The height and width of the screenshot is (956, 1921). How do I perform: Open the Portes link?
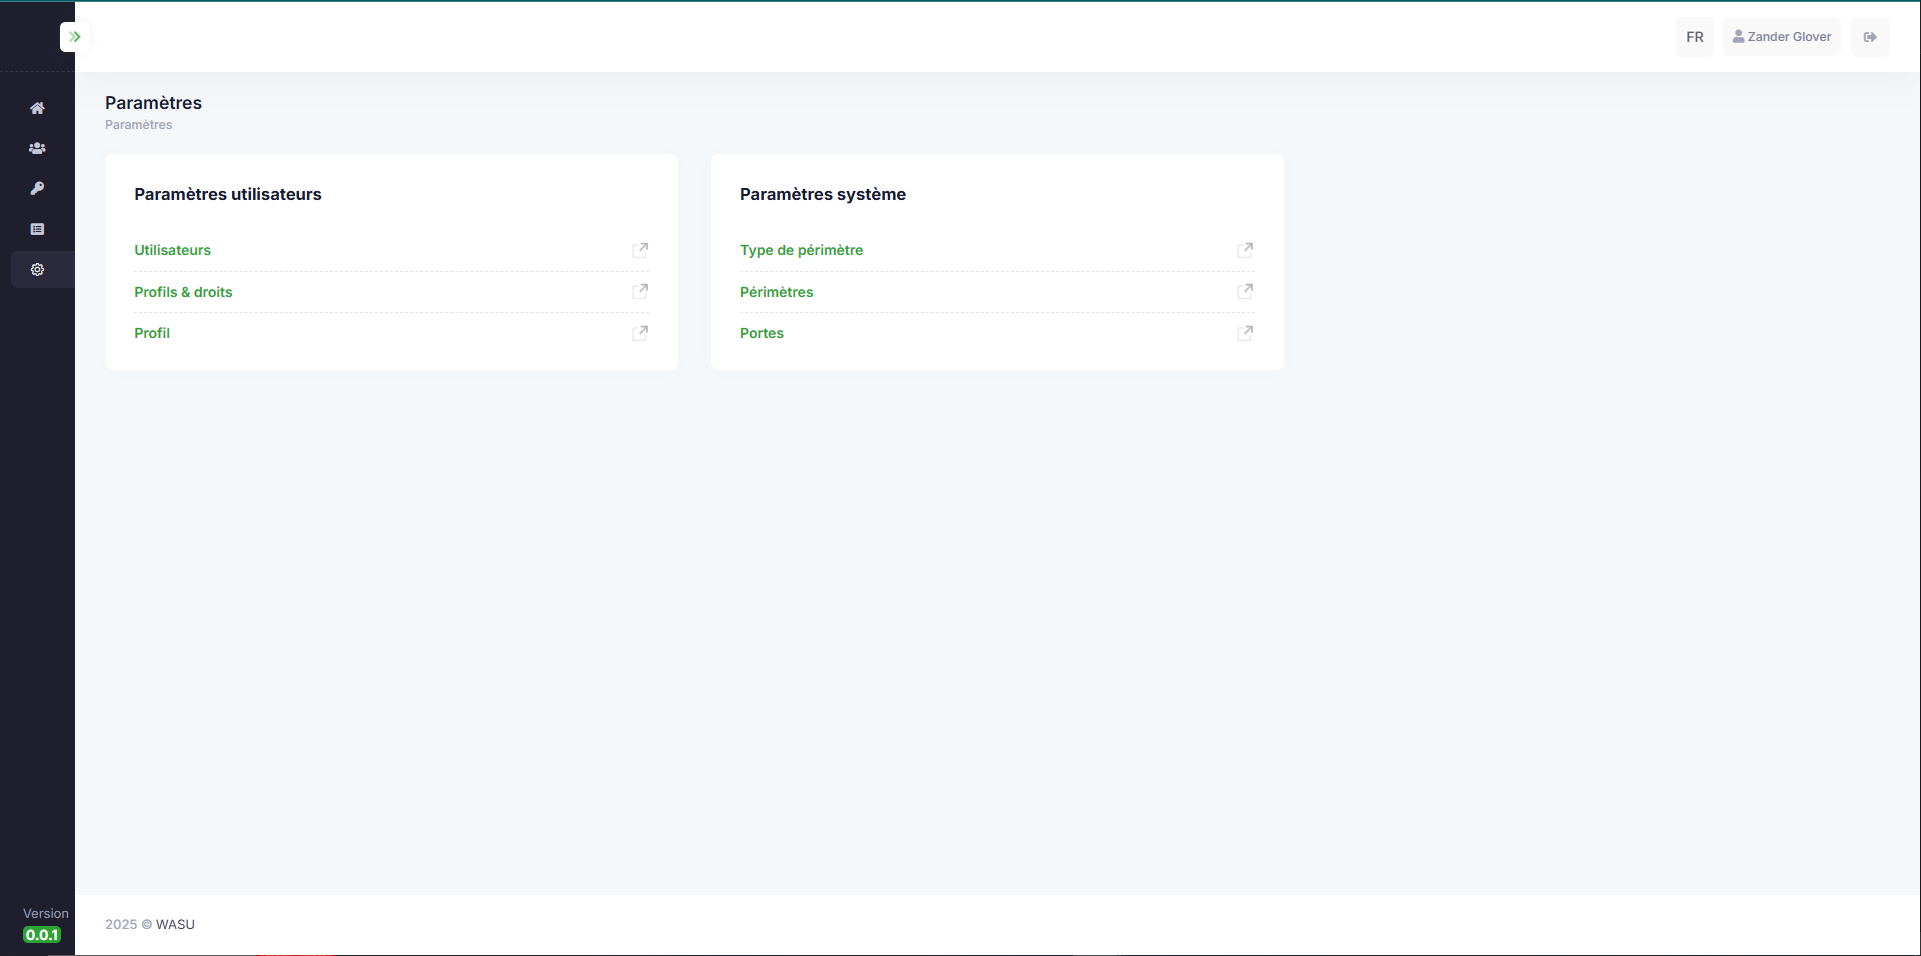pos(761,333)
